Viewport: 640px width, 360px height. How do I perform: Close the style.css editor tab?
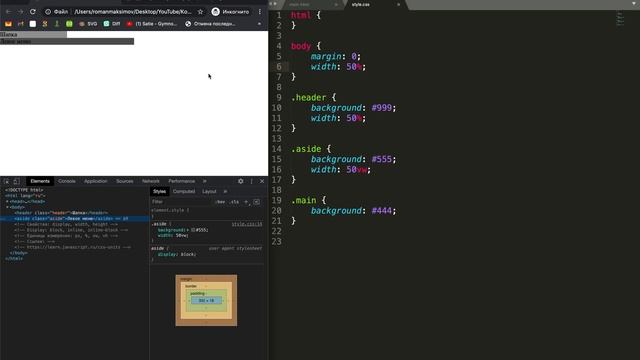tap(398, 4)
